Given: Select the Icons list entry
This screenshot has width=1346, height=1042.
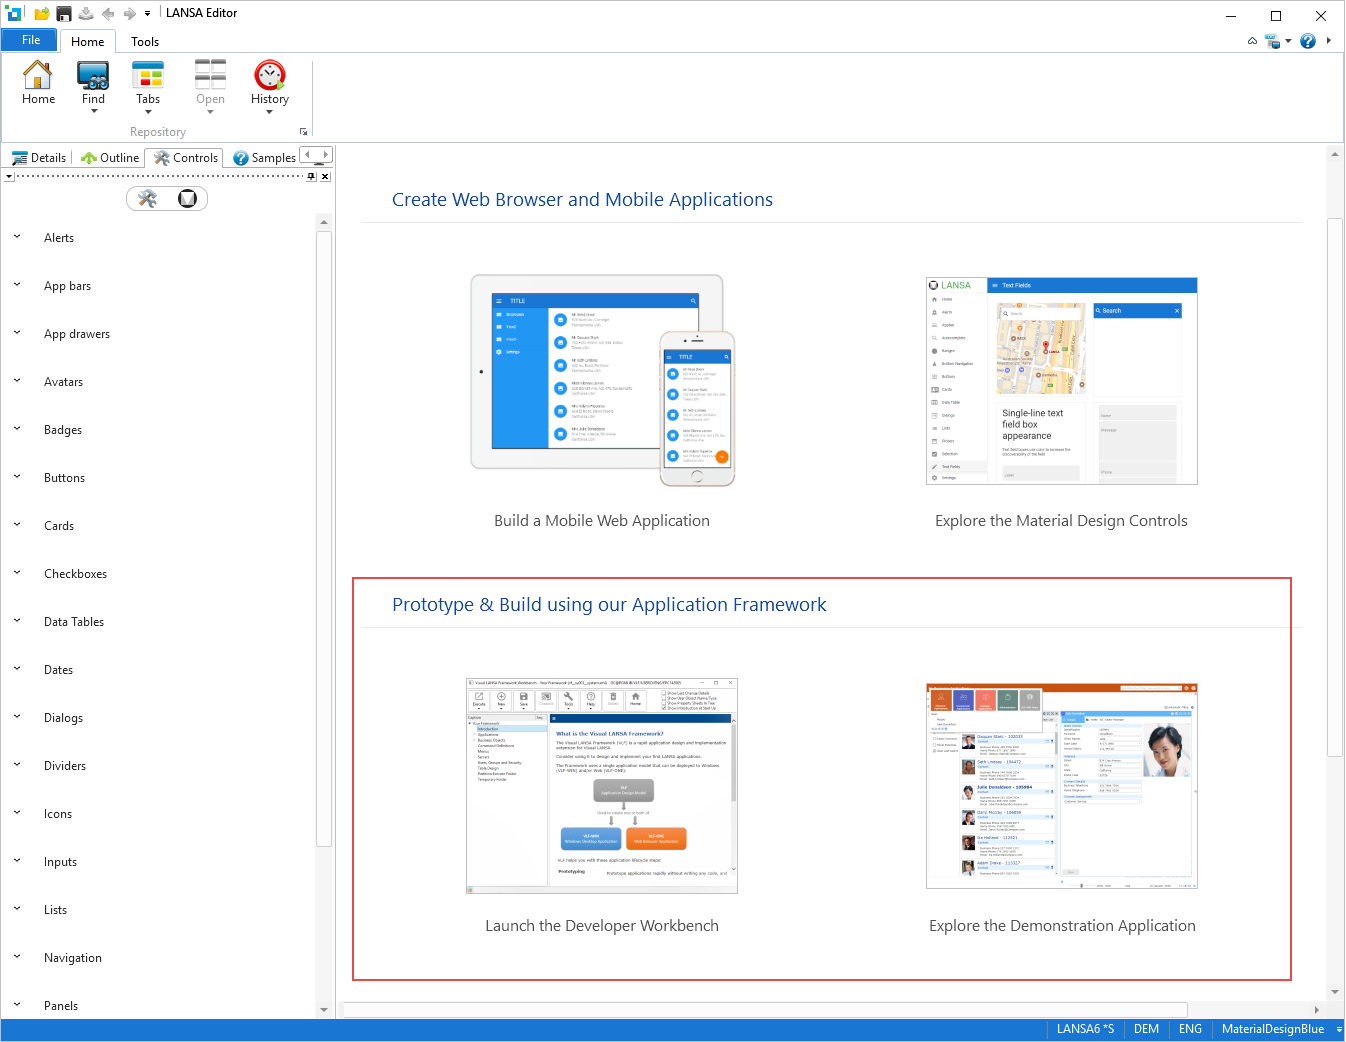Looking at the screenshot, I should 58,814.
